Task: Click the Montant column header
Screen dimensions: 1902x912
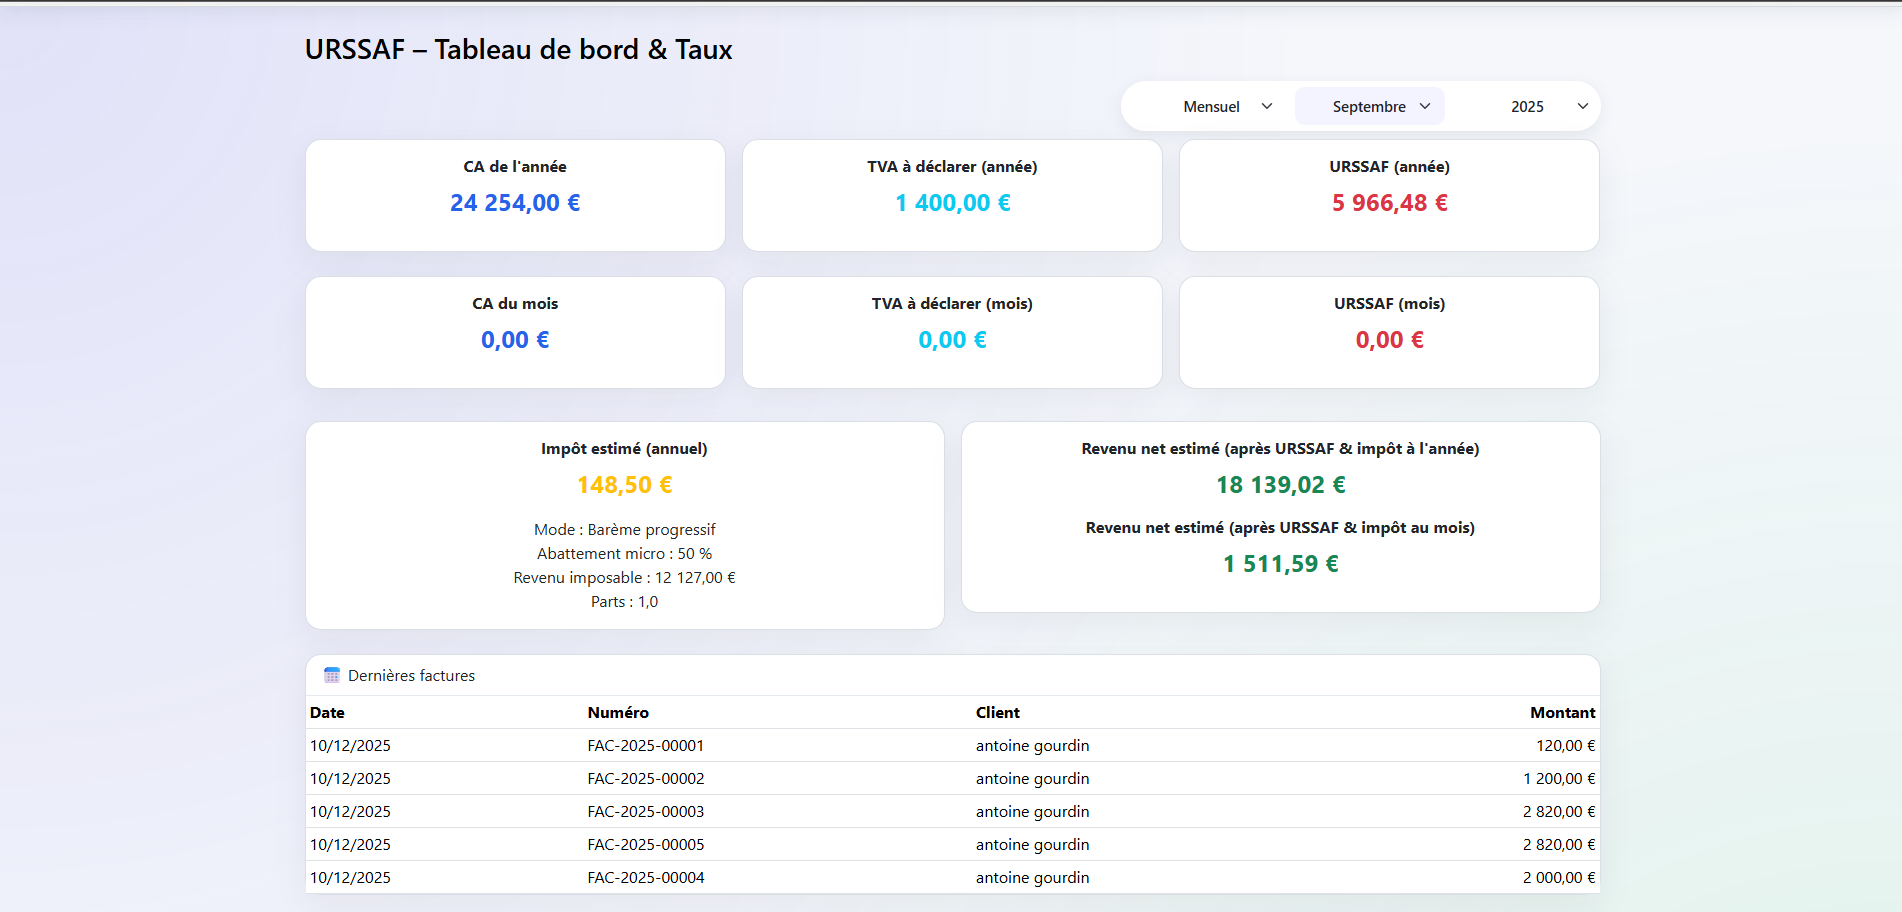Action: tap(1563, 712)
